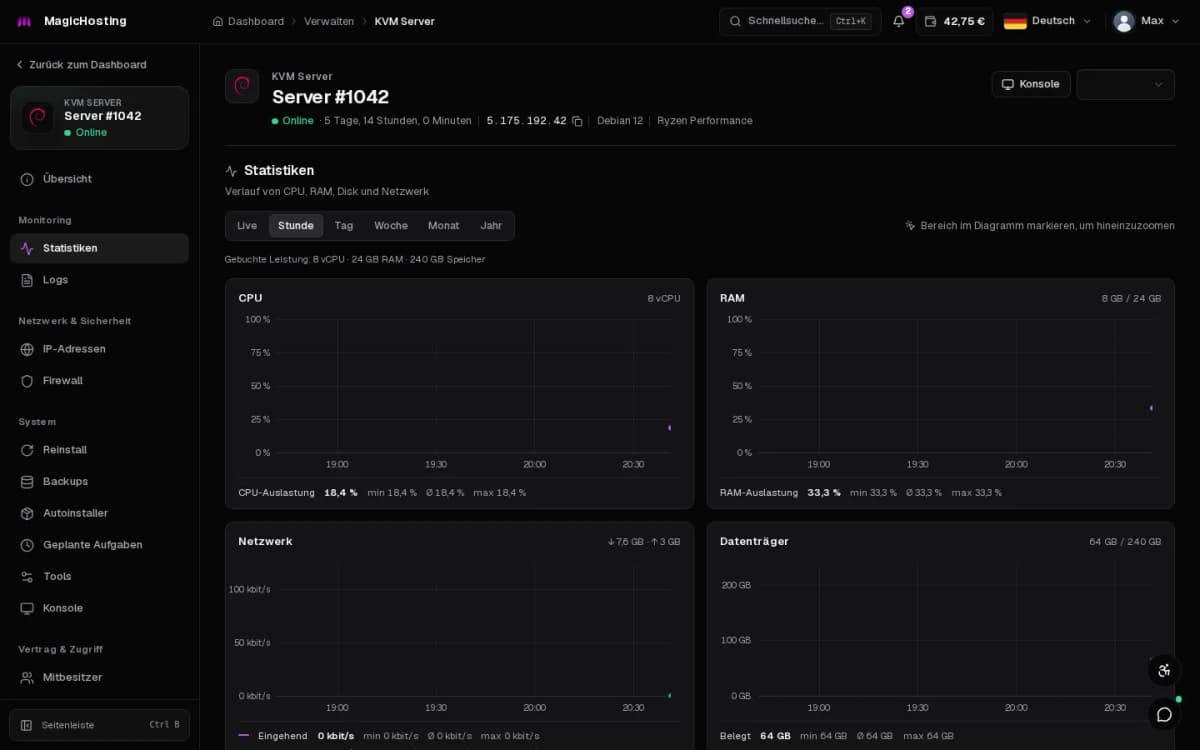Click the sidebar Konsole monitor icon
This screenshot has width=1200, height=750.
(x=27, y=608)
